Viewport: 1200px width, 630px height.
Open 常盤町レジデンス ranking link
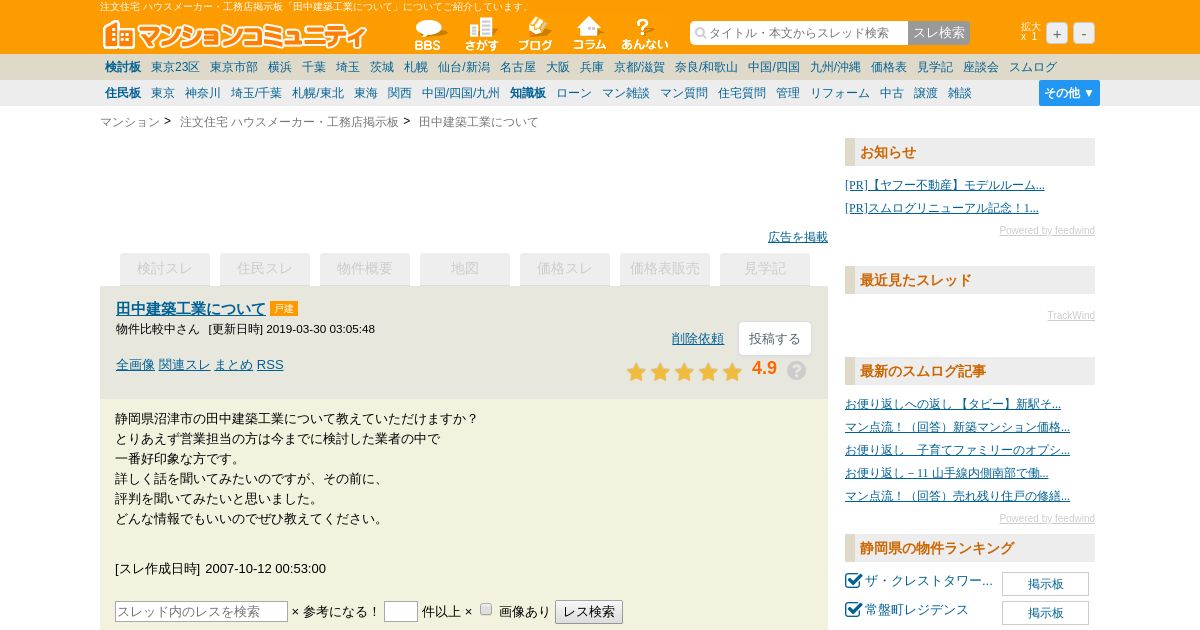point(917,610)
